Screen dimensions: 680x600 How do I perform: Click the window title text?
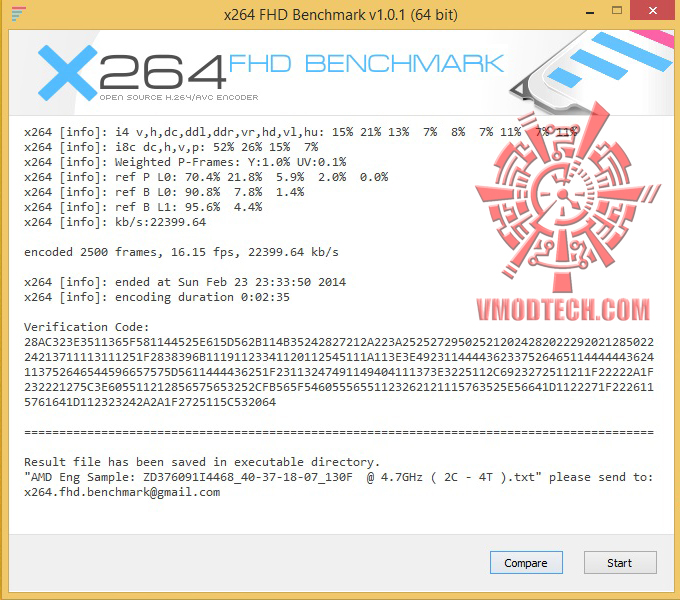[x=340, y=15]
